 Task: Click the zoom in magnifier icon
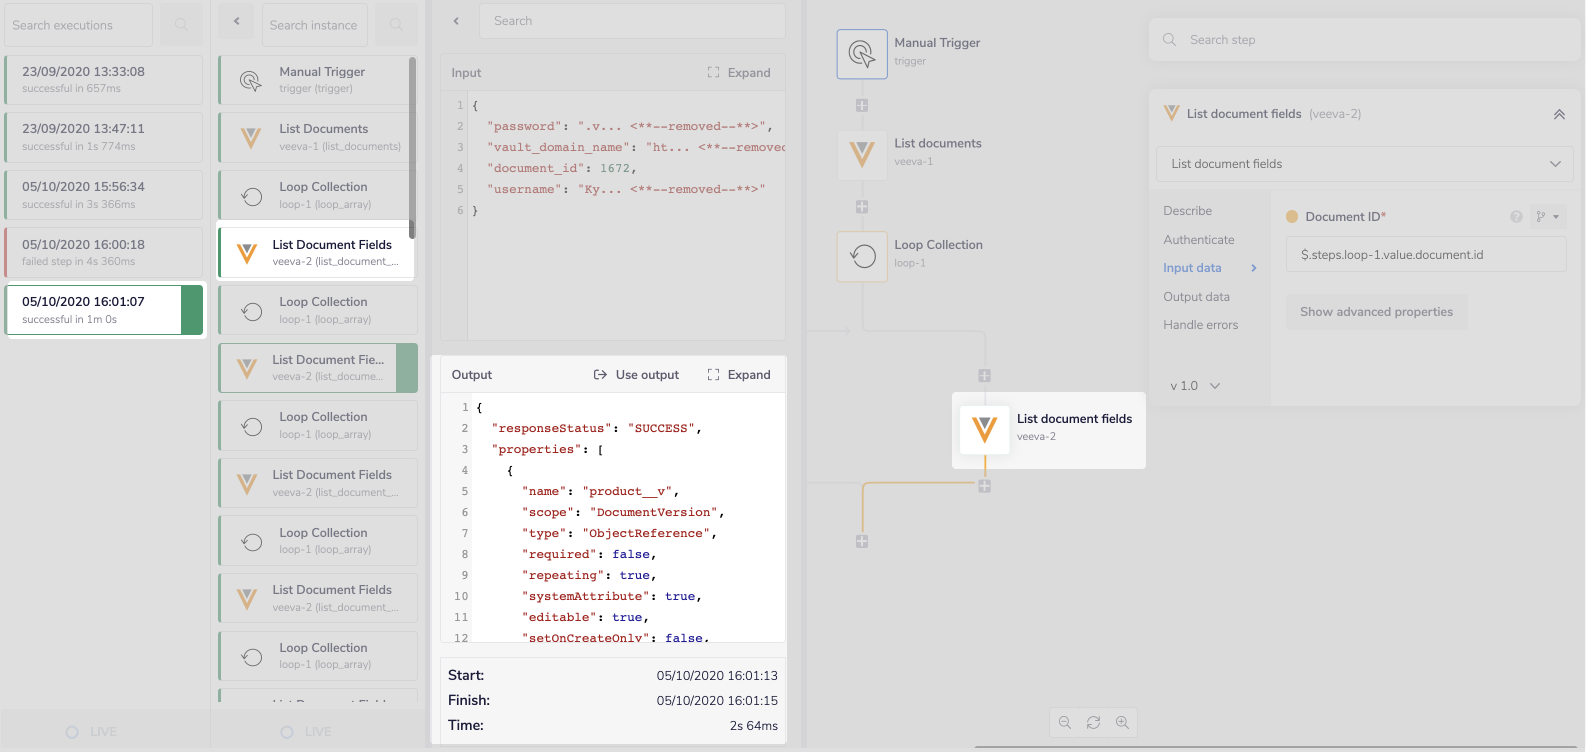click(1122, 722)
